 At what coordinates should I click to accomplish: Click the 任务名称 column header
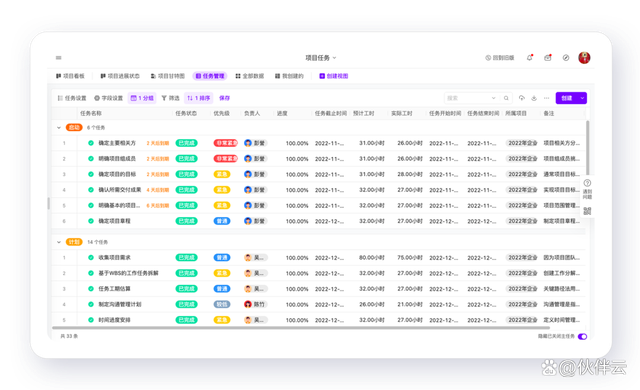pos(91,113)
